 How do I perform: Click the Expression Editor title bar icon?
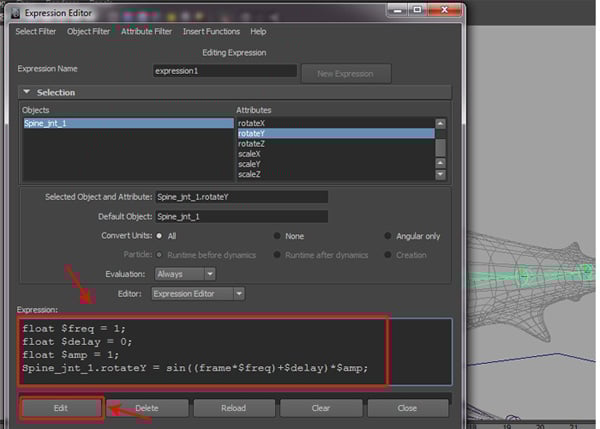click(x=15, y=13)
